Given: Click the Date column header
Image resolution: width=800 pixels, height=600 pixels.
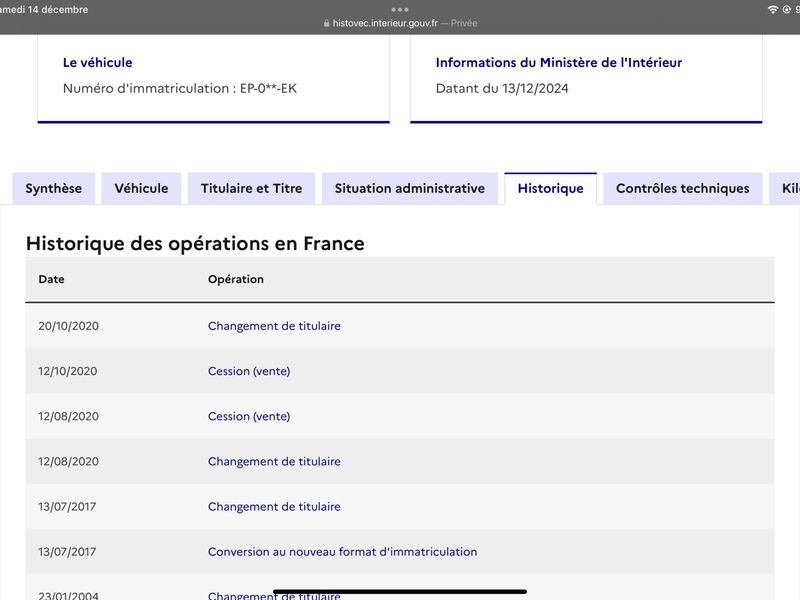Looking at the screenshot, I should [52, 279].
